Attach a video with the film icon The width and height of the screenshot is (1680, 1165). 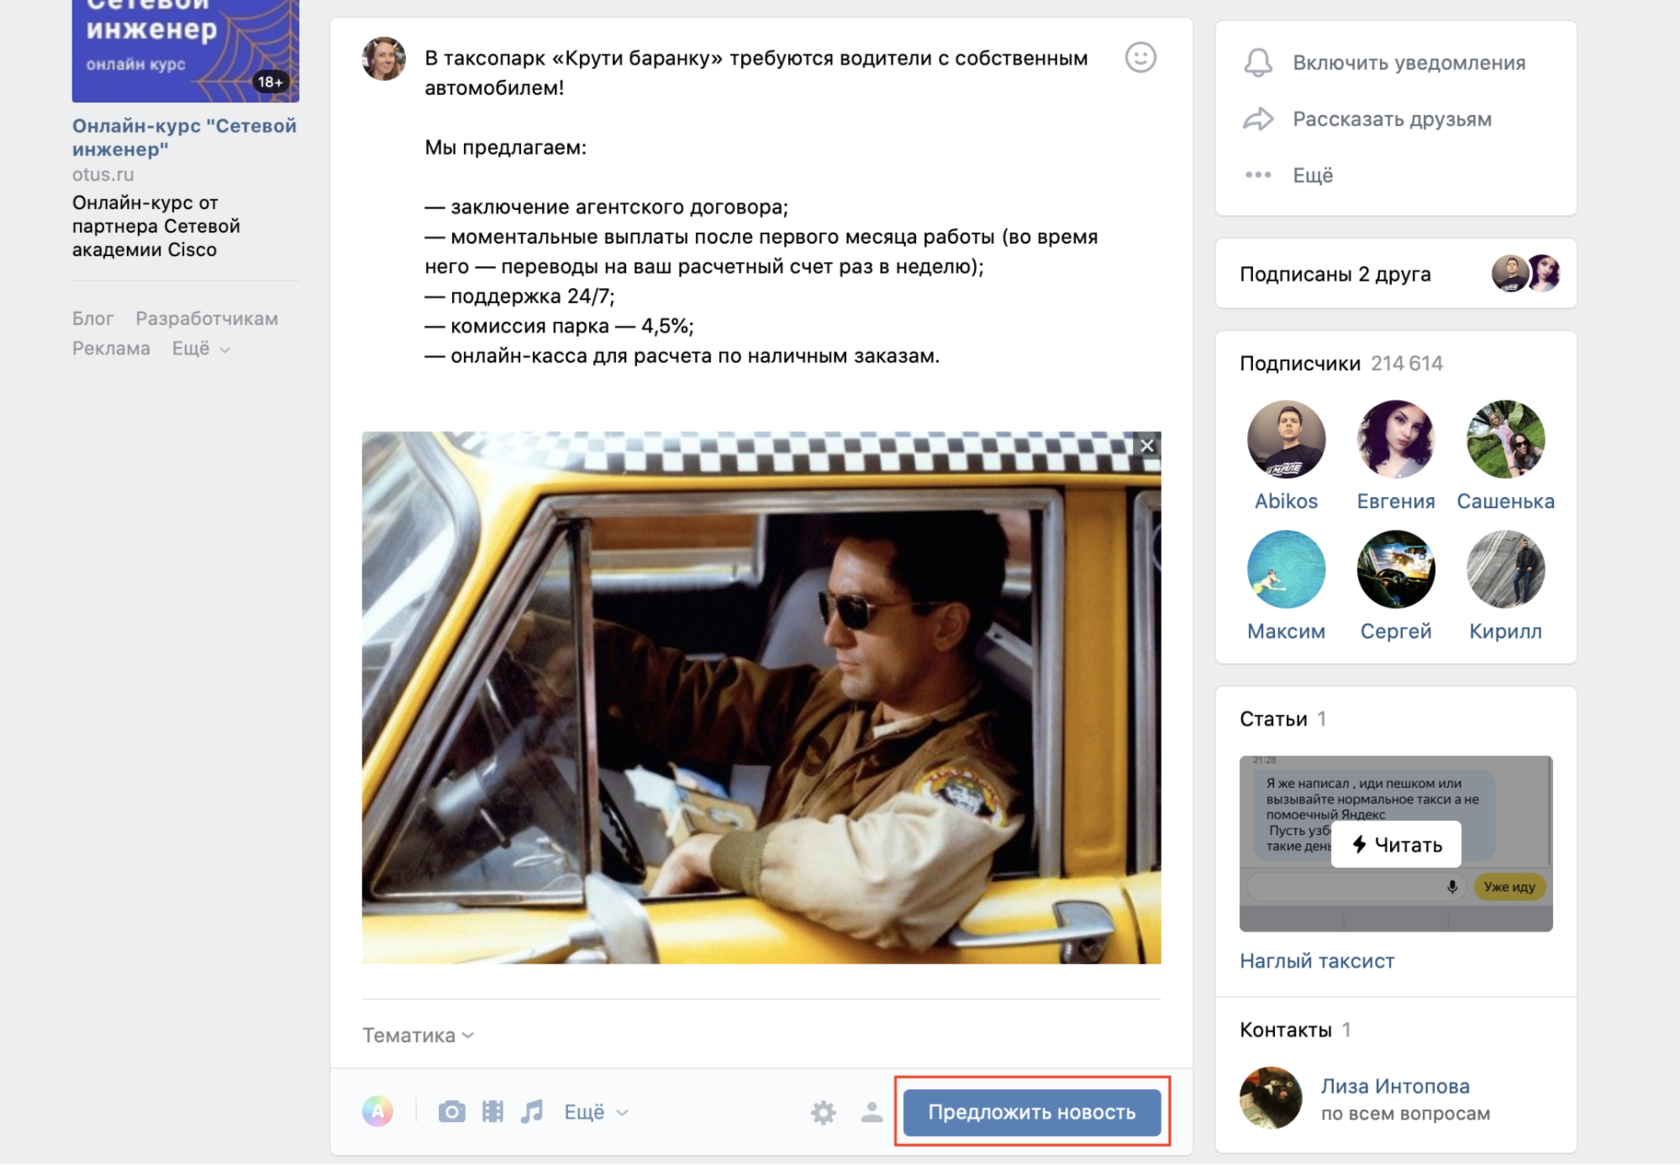492,1111
